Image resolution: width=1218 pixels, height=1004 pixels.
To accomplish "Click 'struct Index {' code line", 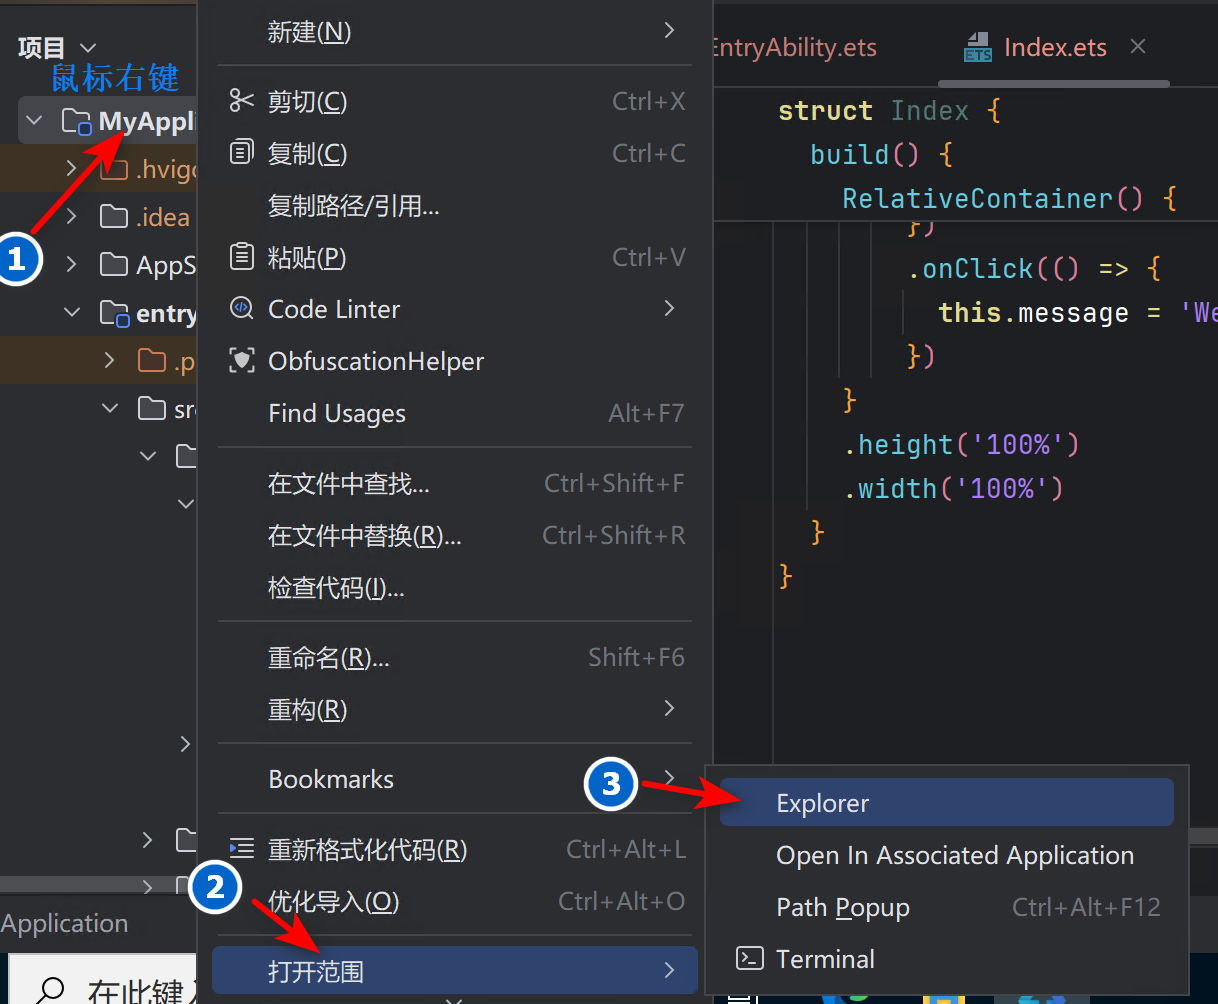I will pyautogui.click(x=889, y=110).
